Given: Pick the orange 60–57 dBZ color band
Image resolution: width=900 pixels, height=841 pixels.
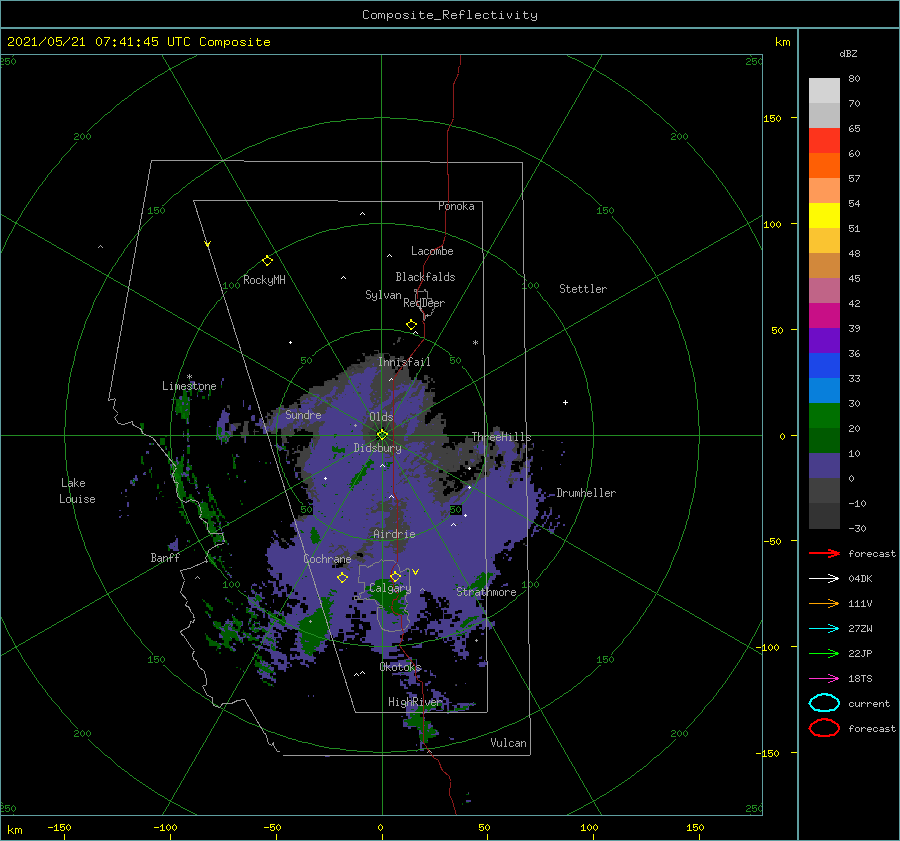Looking at the screenshot, I should click(824, 165).
